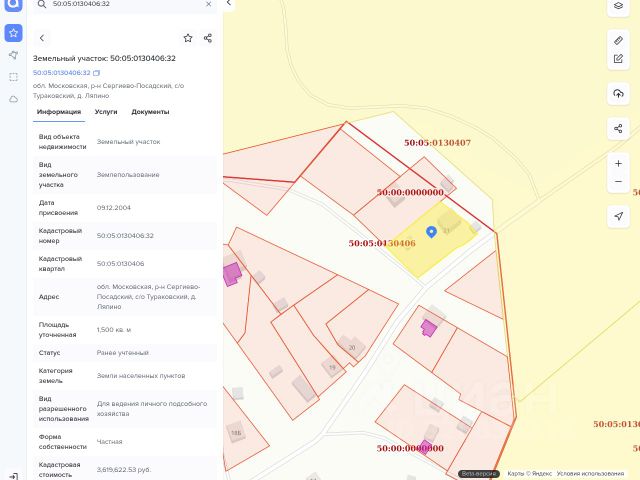The height and width of the screenshot is (480, 640).
Task: Click the value Земли населенных пунктов
Action: tap(141, 376)
